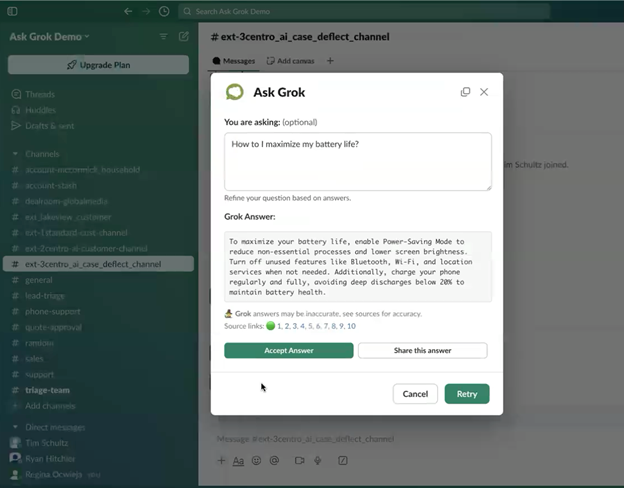Open the Ask Grok dialog in a new window
This screenshot has height=488, width=624.
(x=465, y=92)
